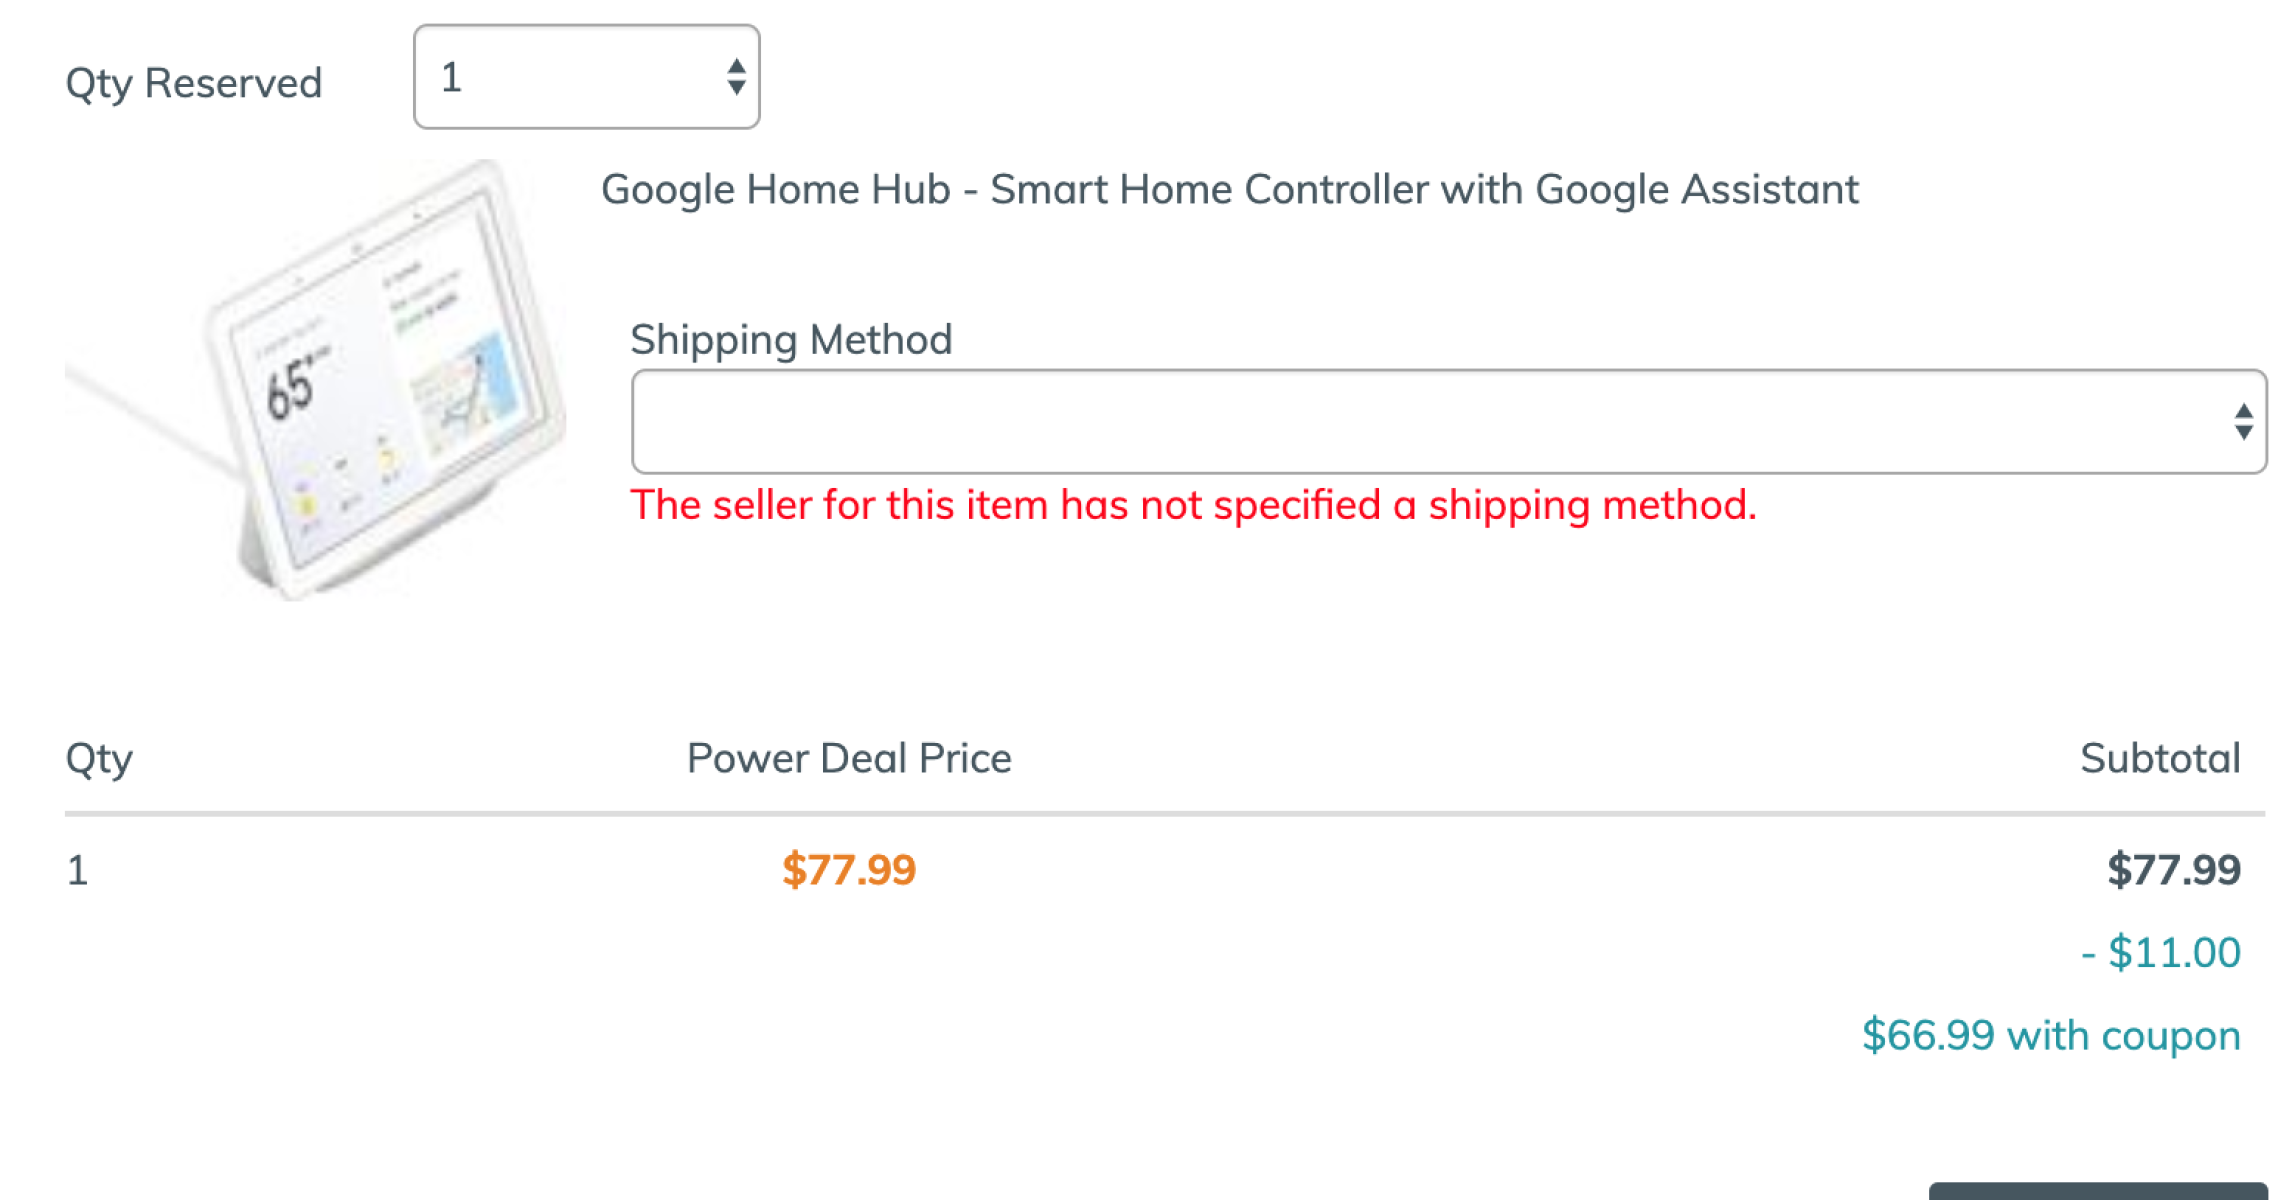This screenshot has height=1200, width=2292.
Task: Click the Shipping Method selector arrows
Action: (2243, 421)
